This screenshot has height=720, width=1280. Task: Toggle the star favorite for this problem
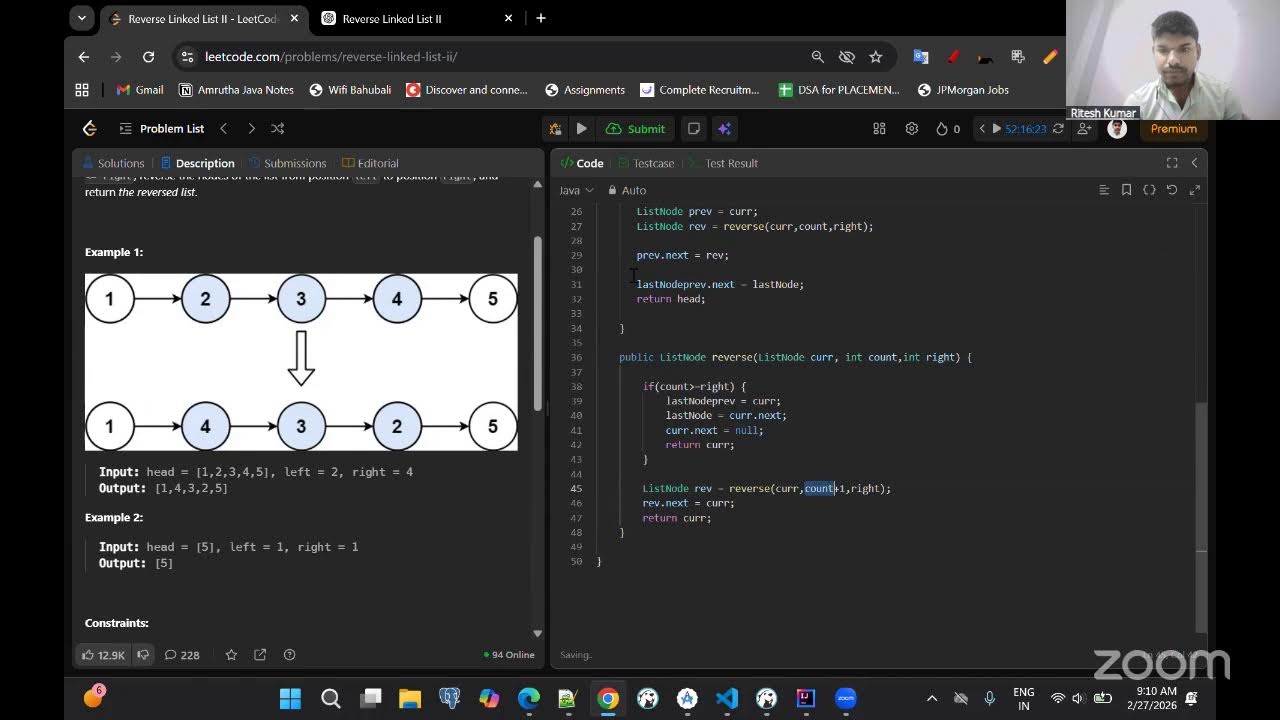coord(231,655)
